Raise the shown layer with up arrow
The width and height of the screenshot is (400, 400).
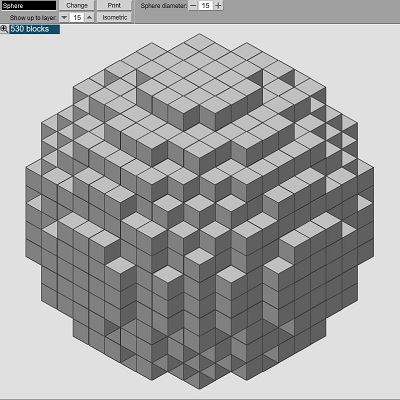[89, 17]
